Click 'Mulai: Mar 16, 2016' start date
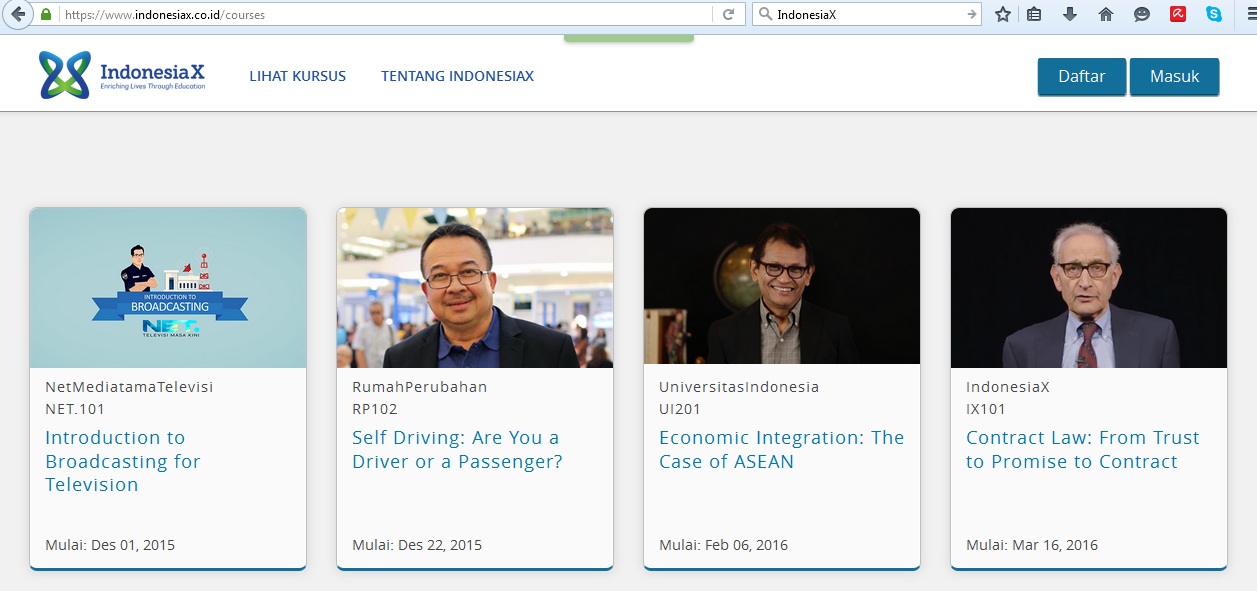 [1032, 545]
